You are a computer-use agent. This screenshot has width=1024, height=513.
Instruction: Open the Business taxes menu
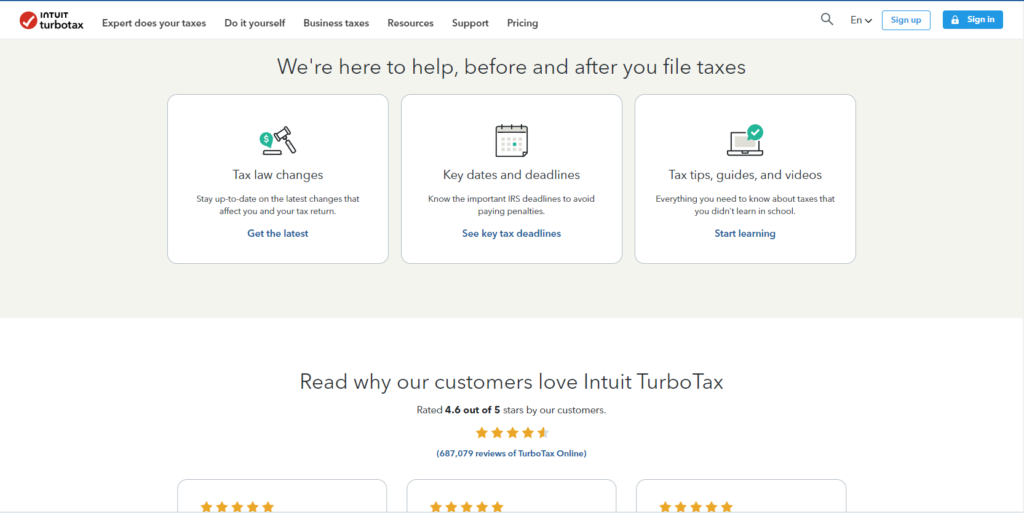click(x=336, y=23)
